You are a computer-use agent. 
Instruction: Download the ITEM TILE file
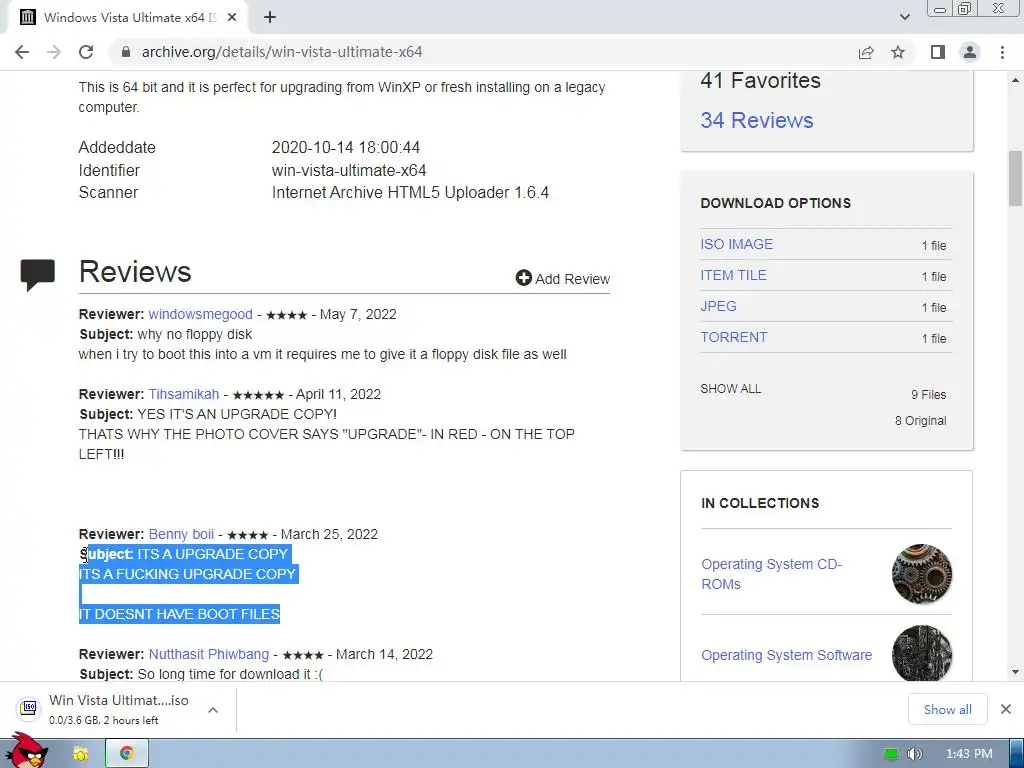[x=733, y=276]
